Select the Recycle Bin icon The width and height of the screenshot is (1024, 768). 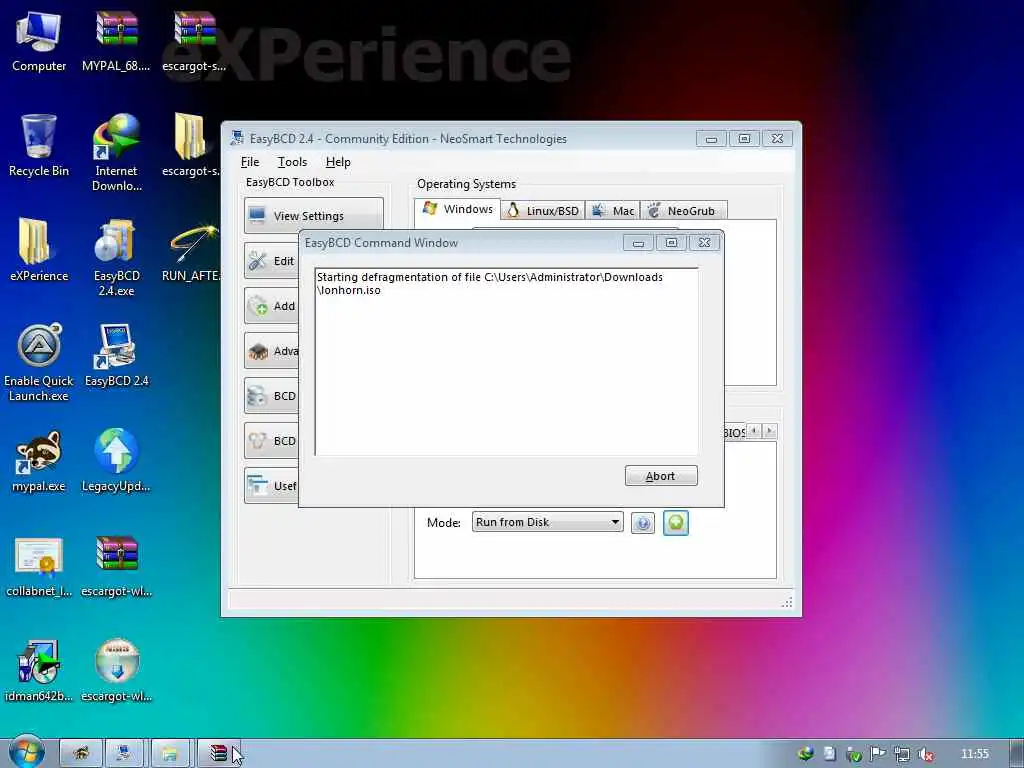tap(39, 145)
